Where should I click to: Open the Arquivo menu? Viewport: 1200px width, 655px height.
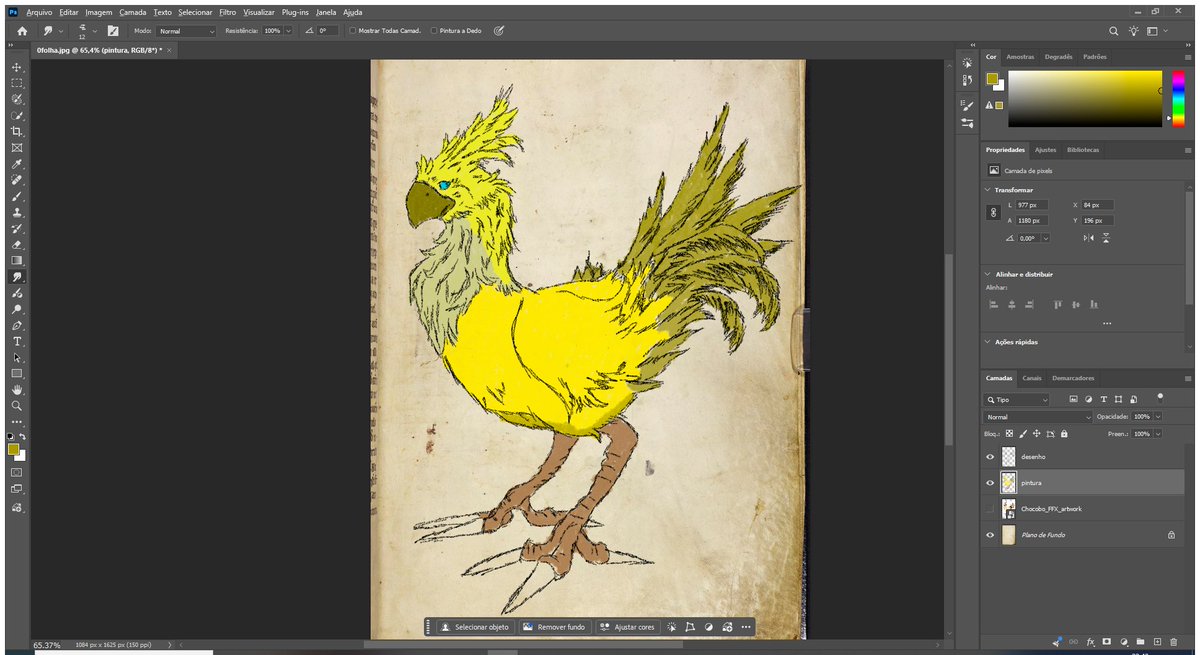coord(39,12)
